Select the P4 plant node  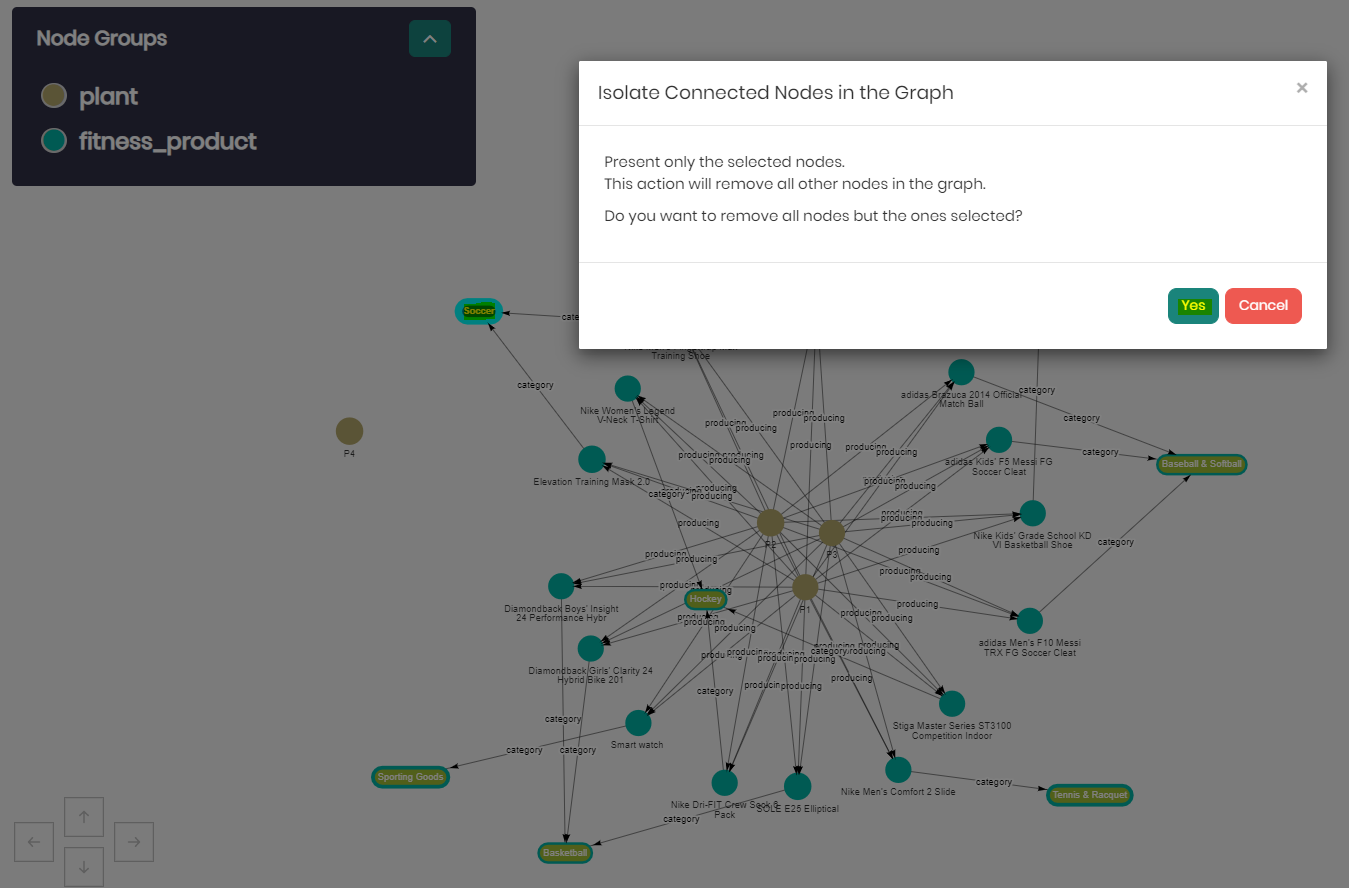click(349, 430)
